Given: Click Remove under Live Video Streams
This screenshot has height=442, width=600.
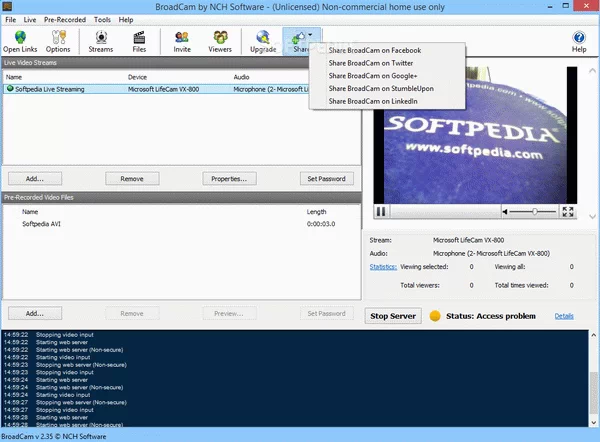Looking at the screenshot, I should [x=132, y=179].
